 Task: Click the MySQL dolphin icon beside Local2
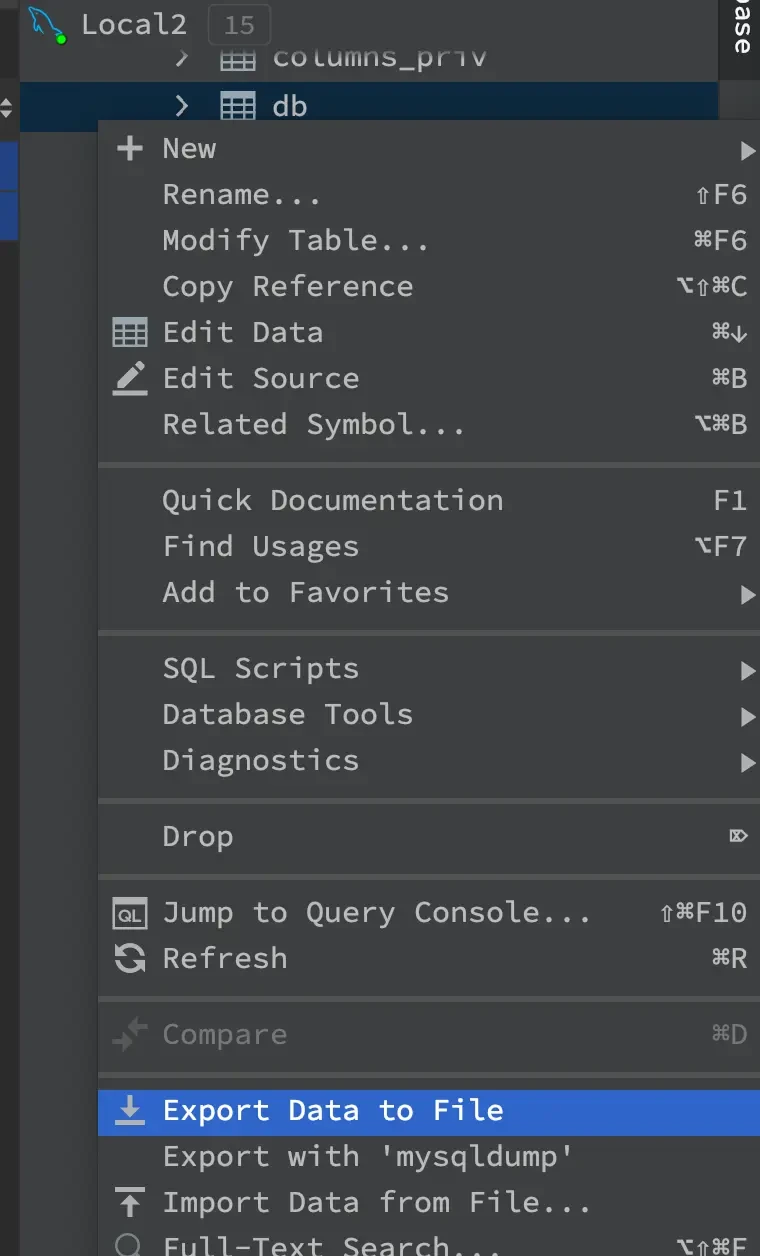point(47,24)
